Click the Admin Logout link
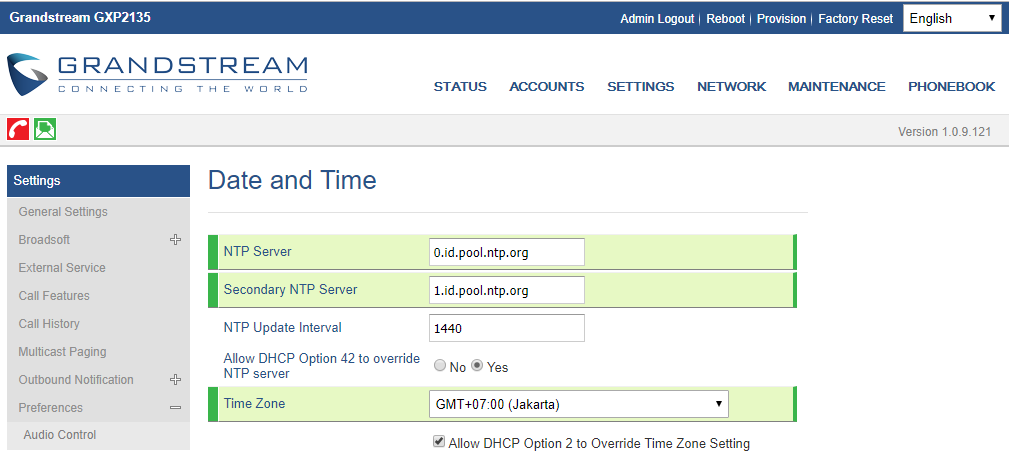This screenshot has width=1009, height=453. [657, 19]
